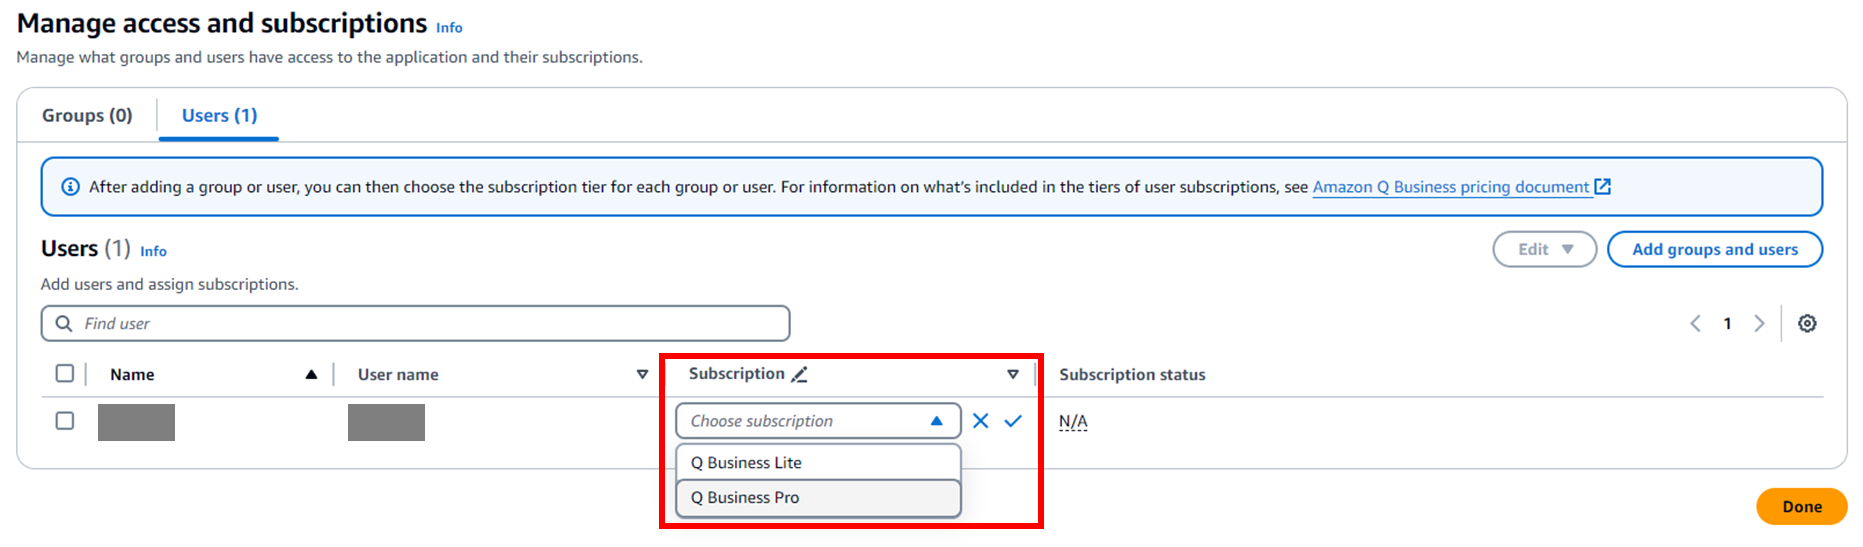1863x547 pixels.
Task: Choose Q Business Pro option
Action: [817, 498]
